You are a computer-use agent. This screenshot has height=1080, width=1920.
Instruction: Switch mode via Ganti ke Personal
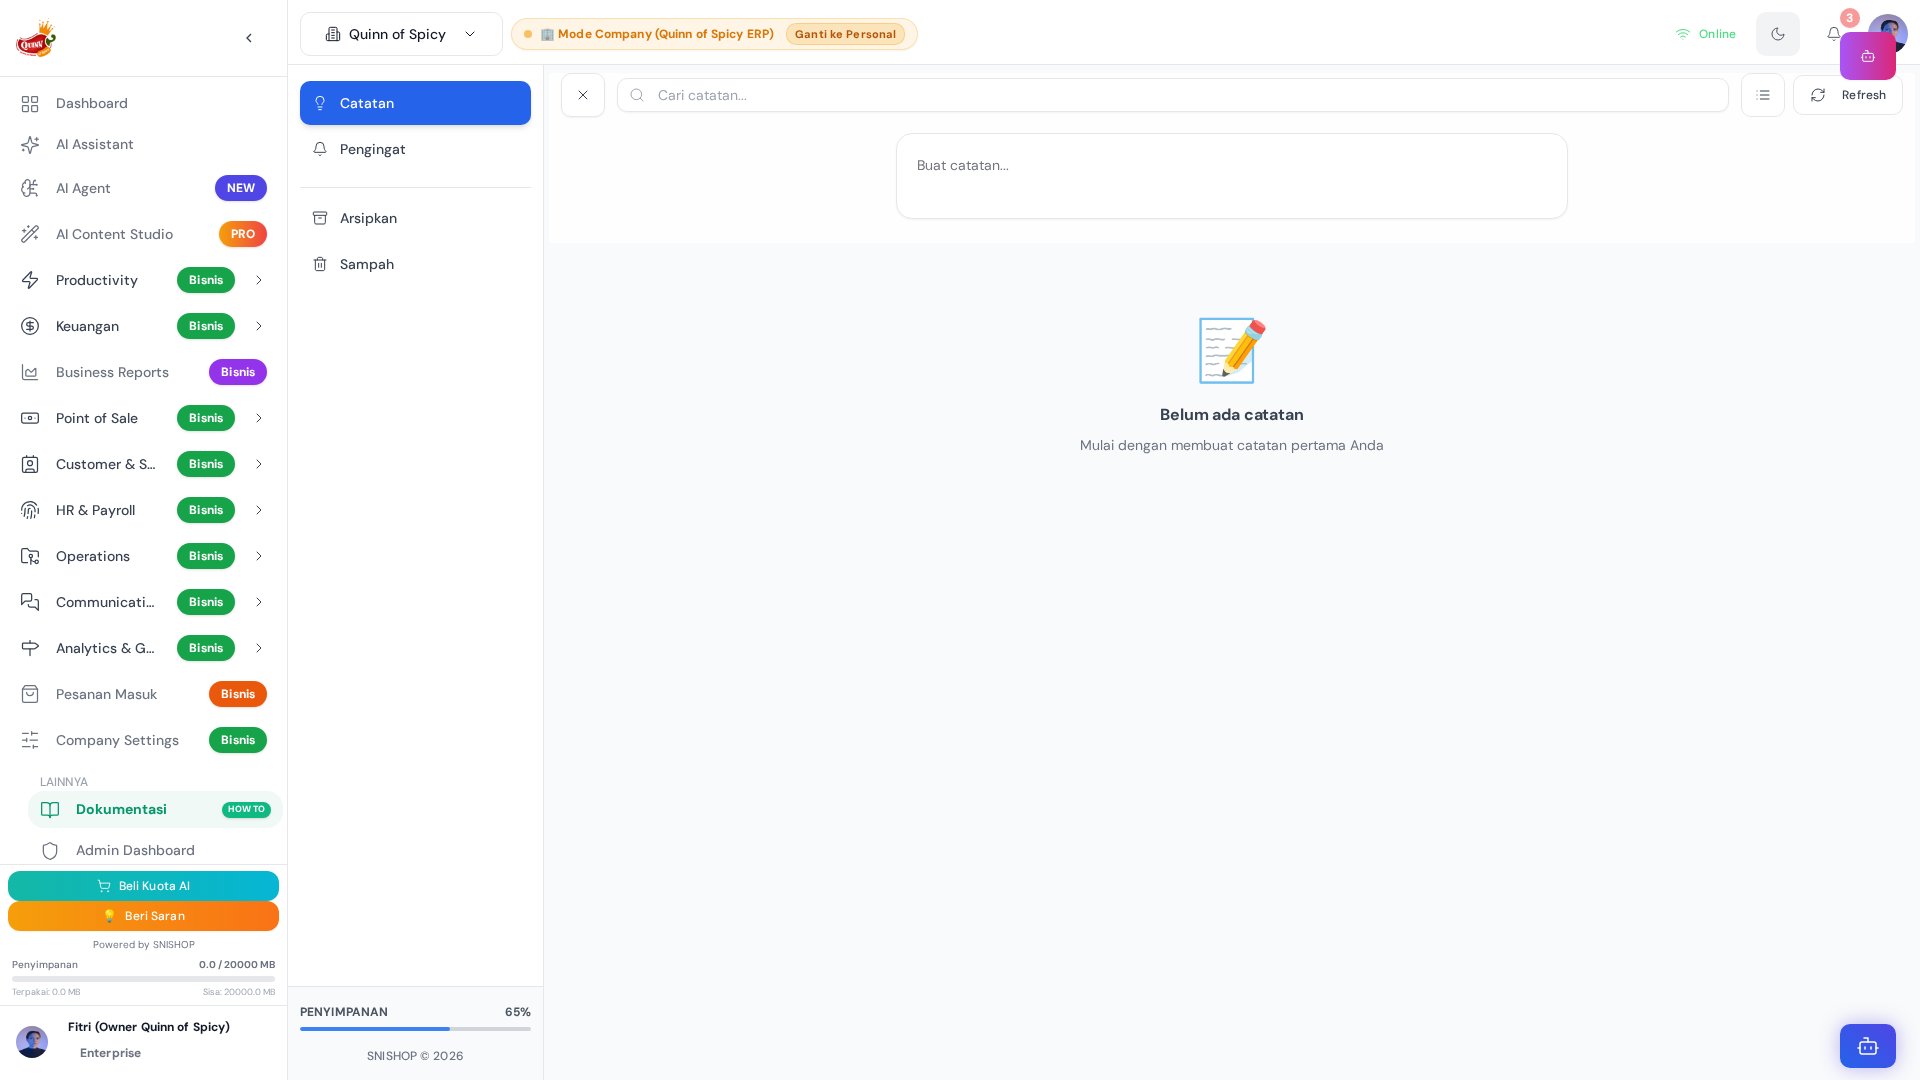(845, 34)
